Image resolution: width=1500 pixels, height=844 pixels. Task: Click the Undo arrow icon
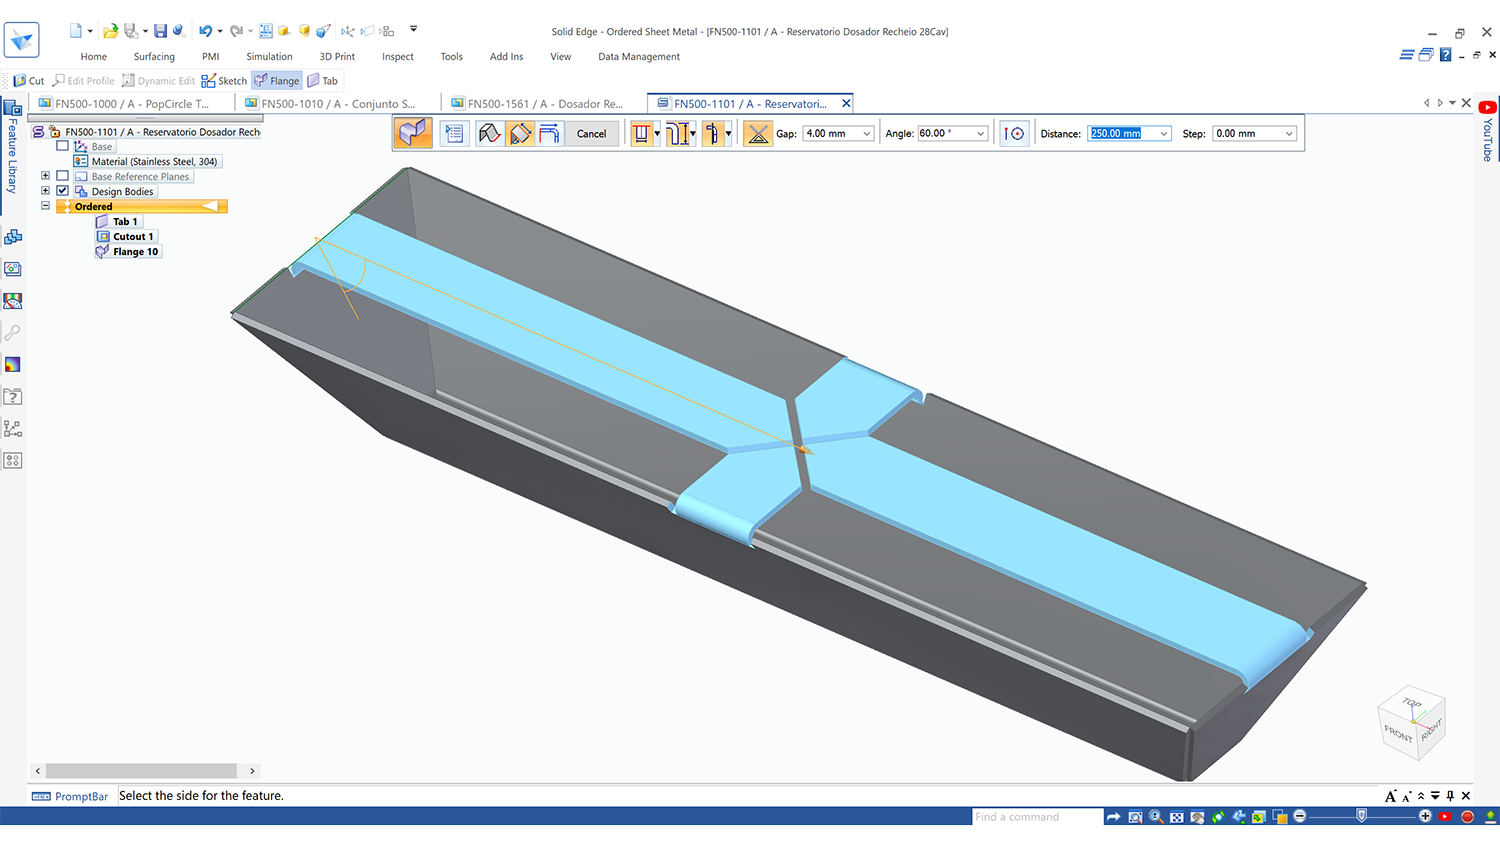204,31
